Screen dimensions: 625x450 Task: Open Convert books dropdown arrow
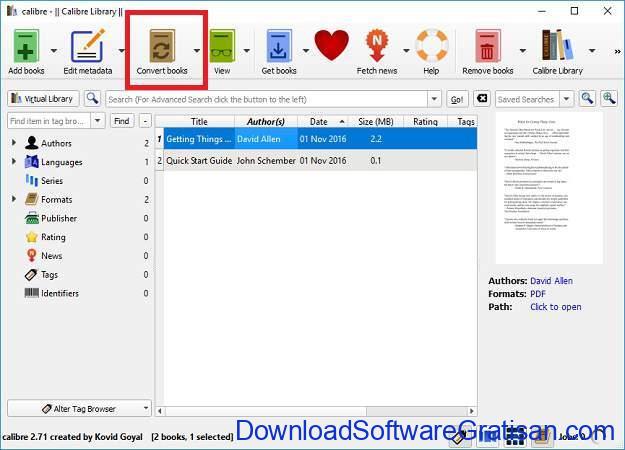click(197, 51)
